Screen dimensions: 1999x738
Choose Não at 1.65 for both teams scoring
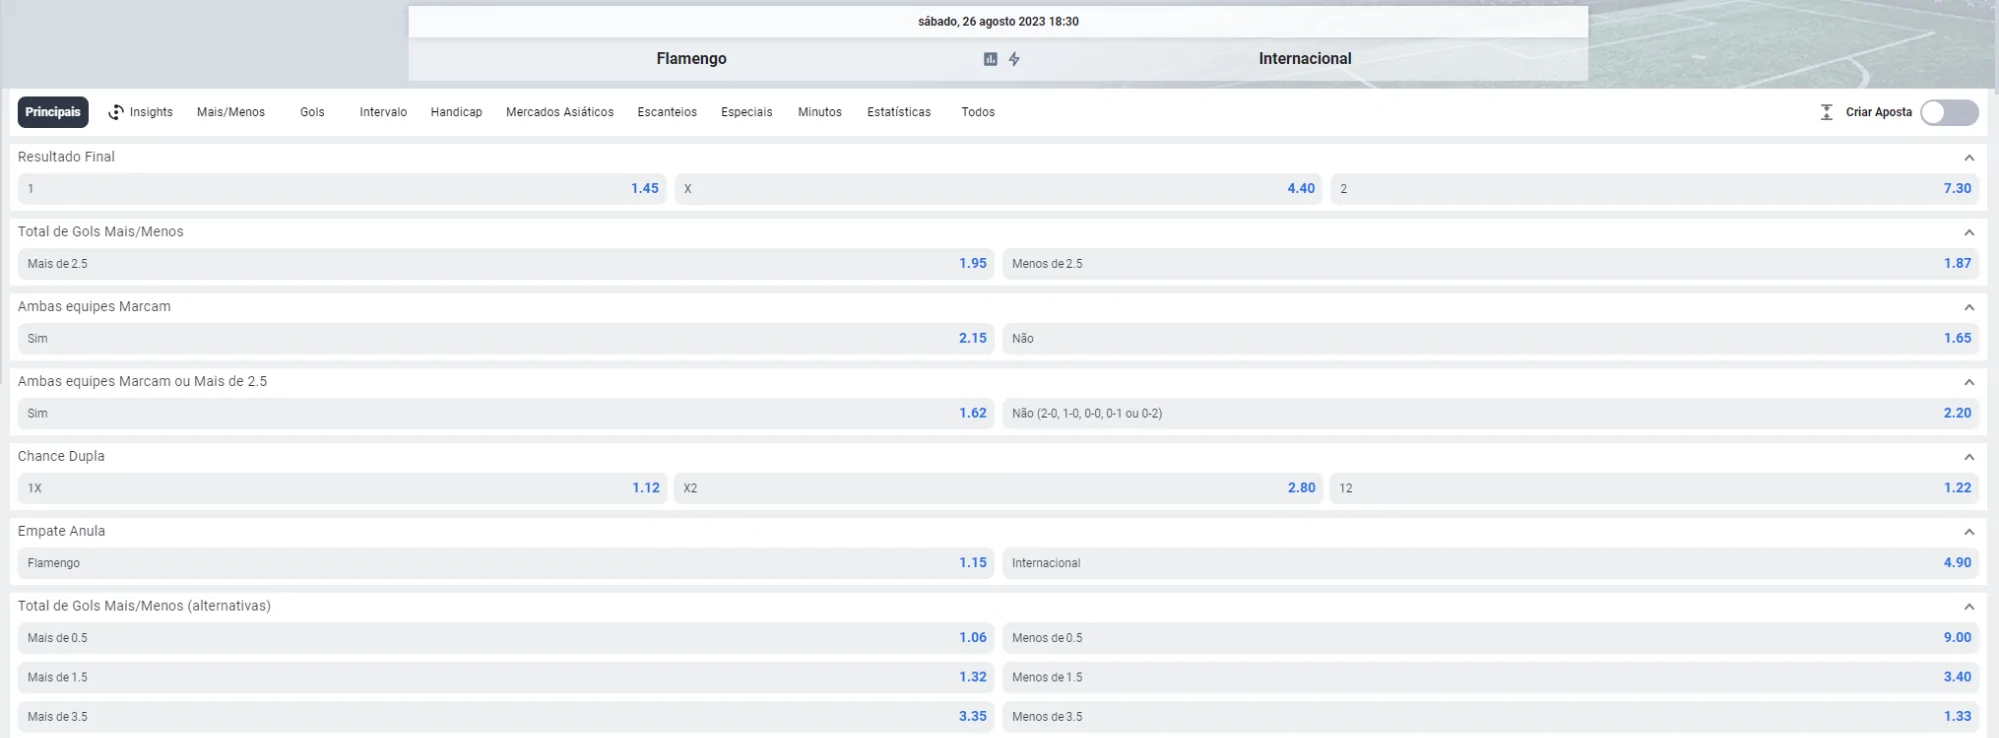coord(1491,338)
